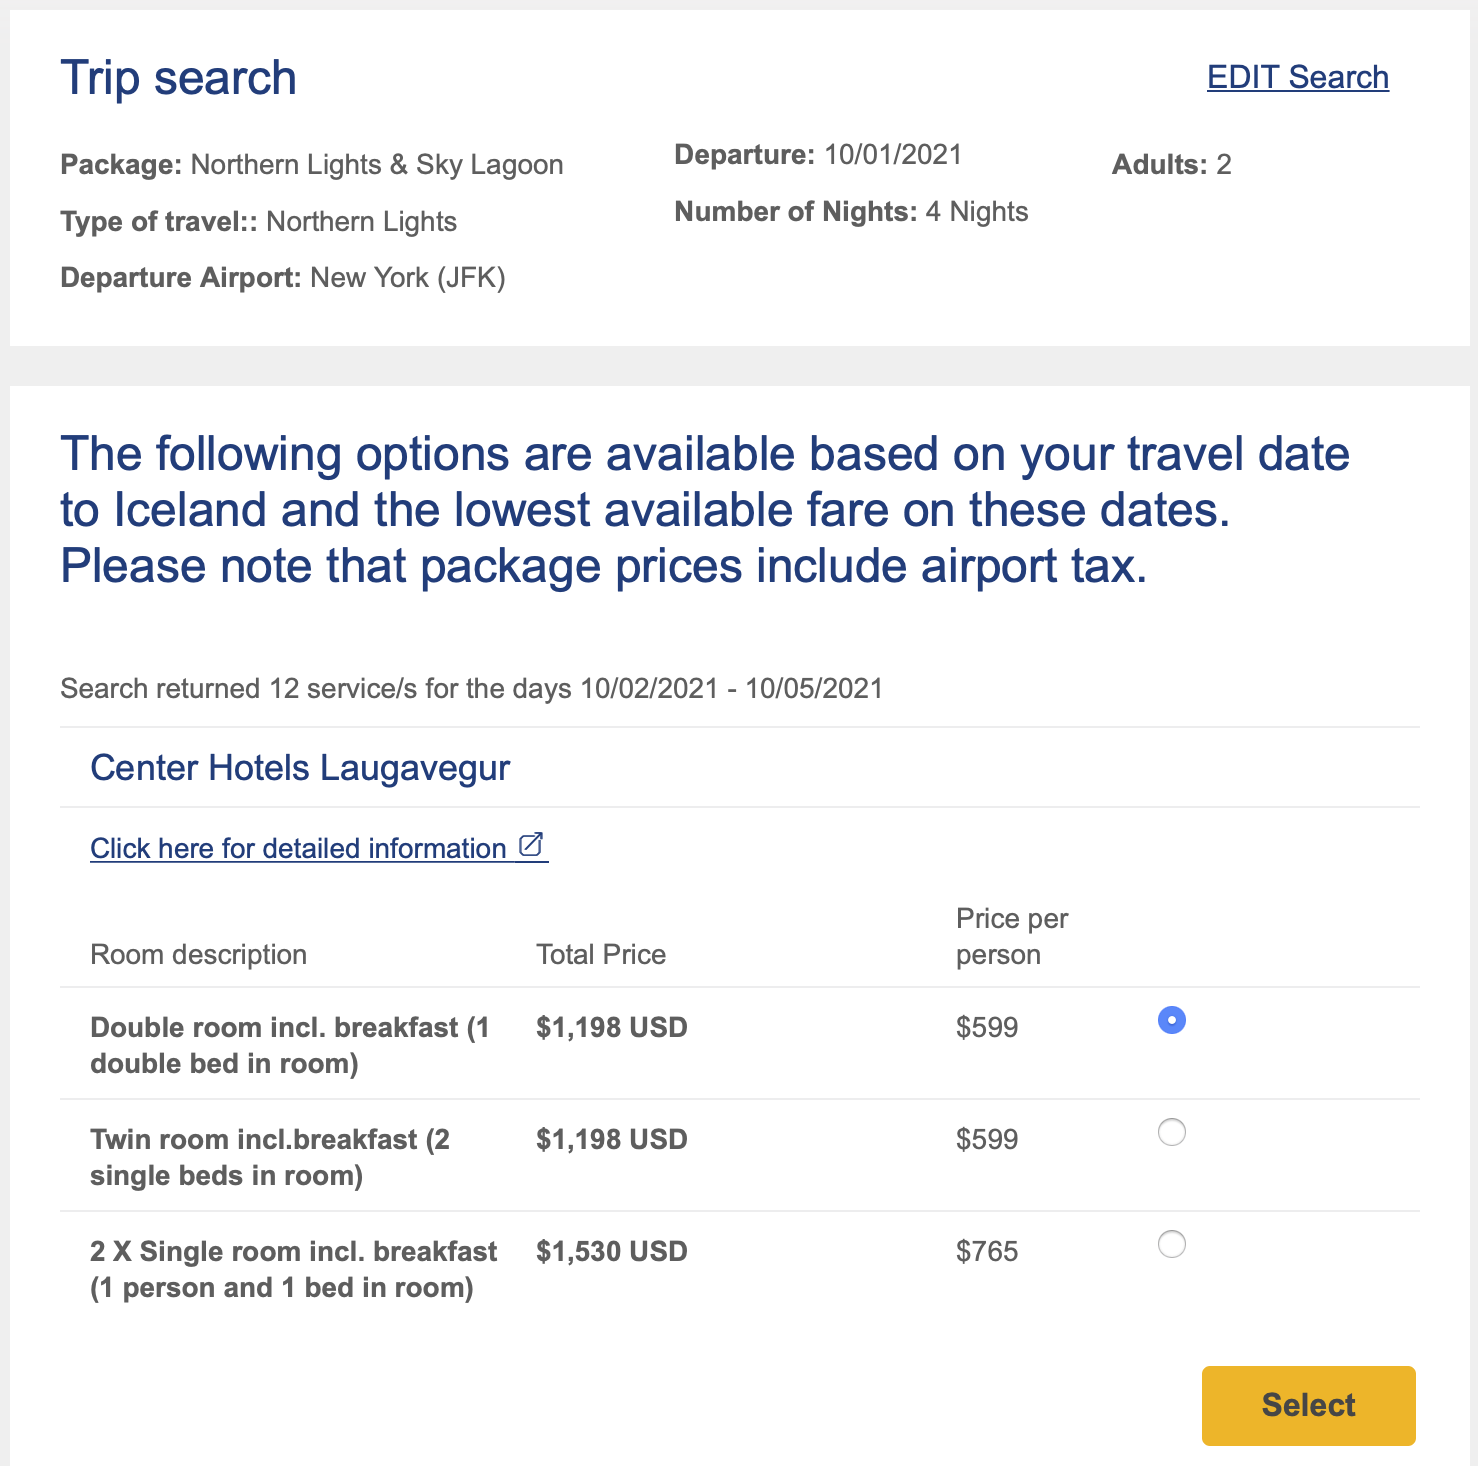The width and height of the screenshot is (1478, 1466).
Task: Click here for detailed hotel information
Action: pyautogui.click(x=297, y=847)
